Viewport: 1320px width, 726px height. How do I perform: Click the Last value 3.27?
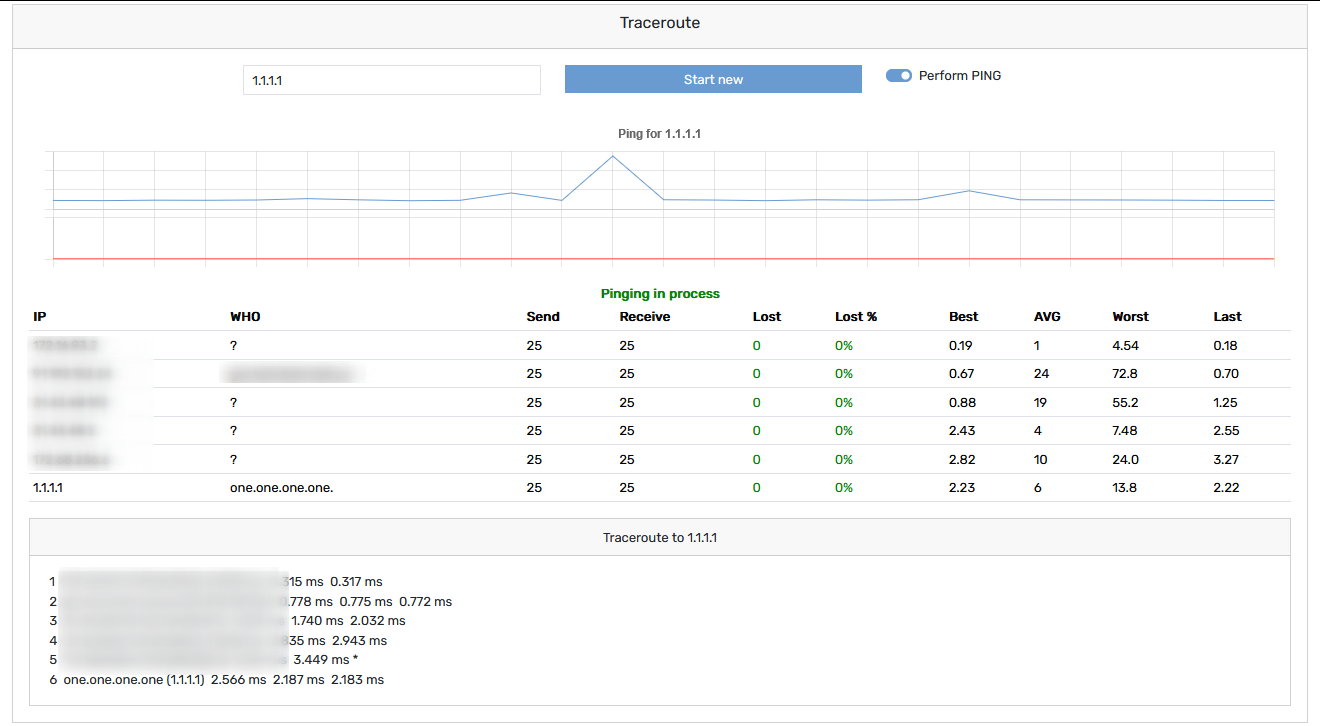[1226, 460]
